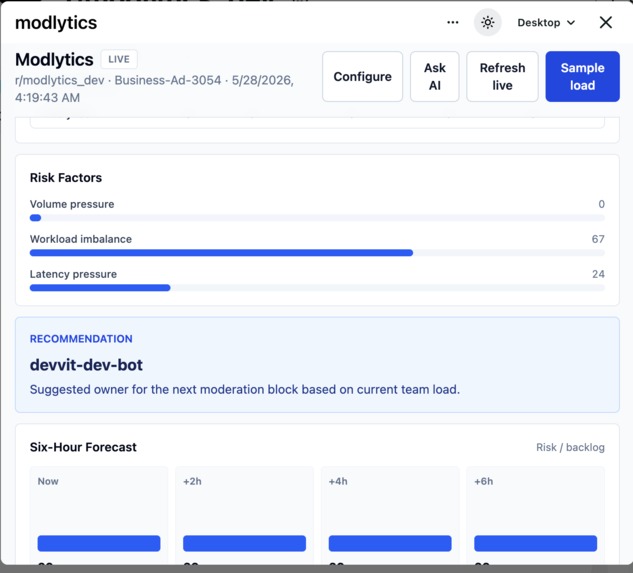Click the Risk Factors heading
The width and height of the screenshot is (633, 573).
tap(66, 178)
